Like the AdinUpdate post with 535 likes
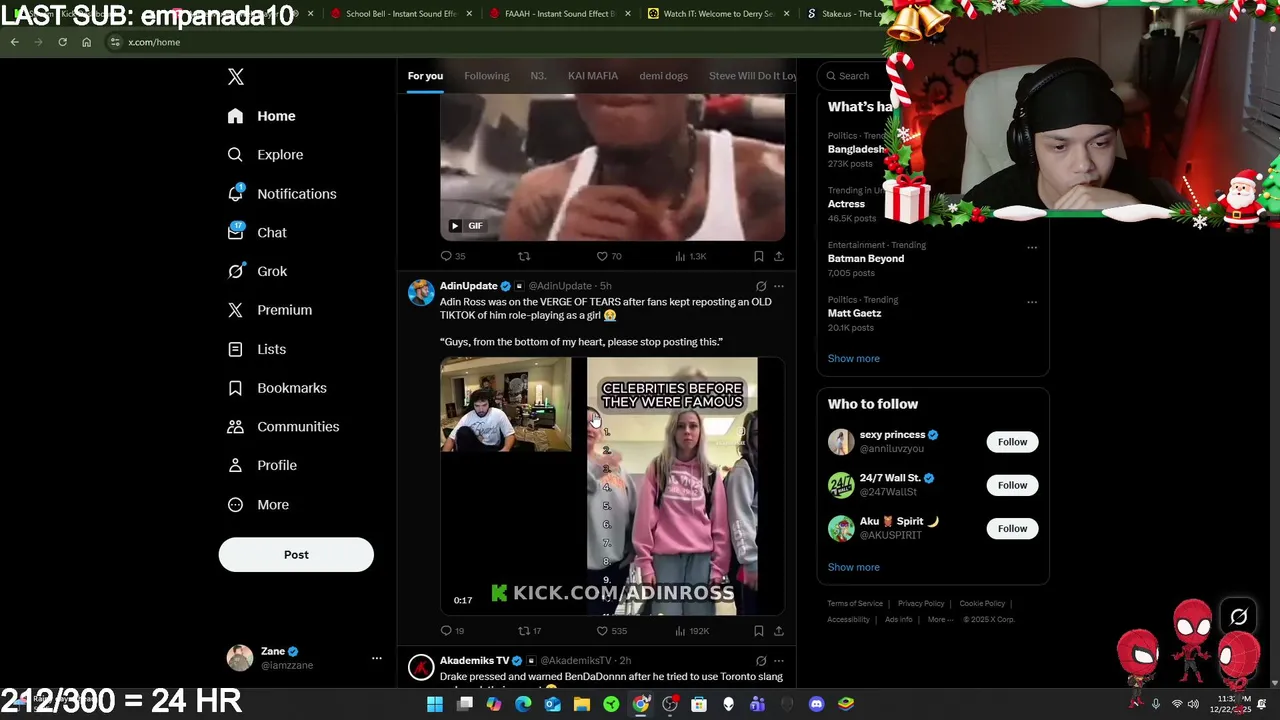The width and height of the screenshot is (1280, 720). pyautogui.click(x=611, y=631)
